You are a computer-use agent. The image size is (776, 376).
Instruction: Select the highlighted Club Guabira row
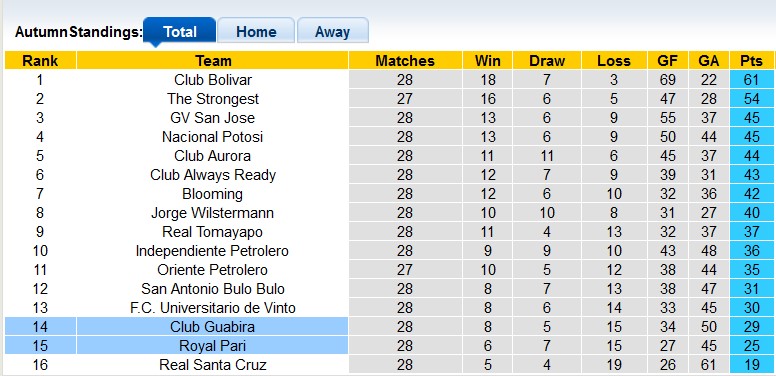pos(389,327)
